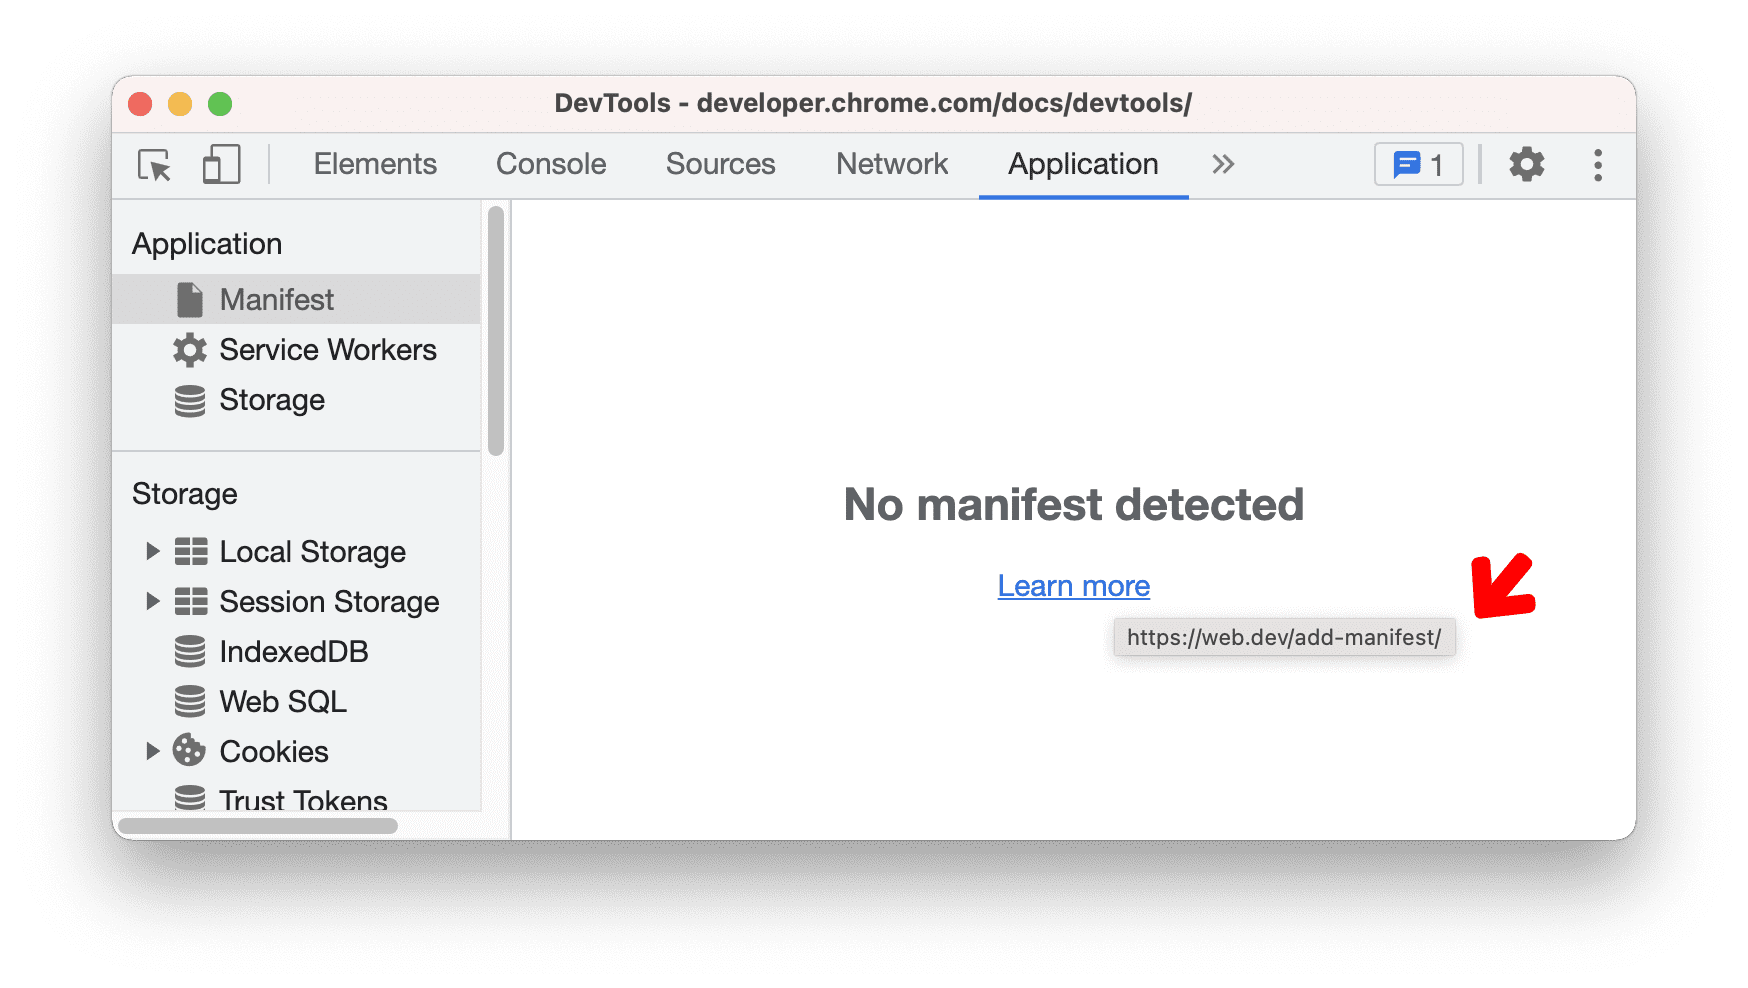Viewport: 1748px width, 988px height.
Task: Toggle the device toolbar icon
Action: pyautogui.click(x=221, y=165)
